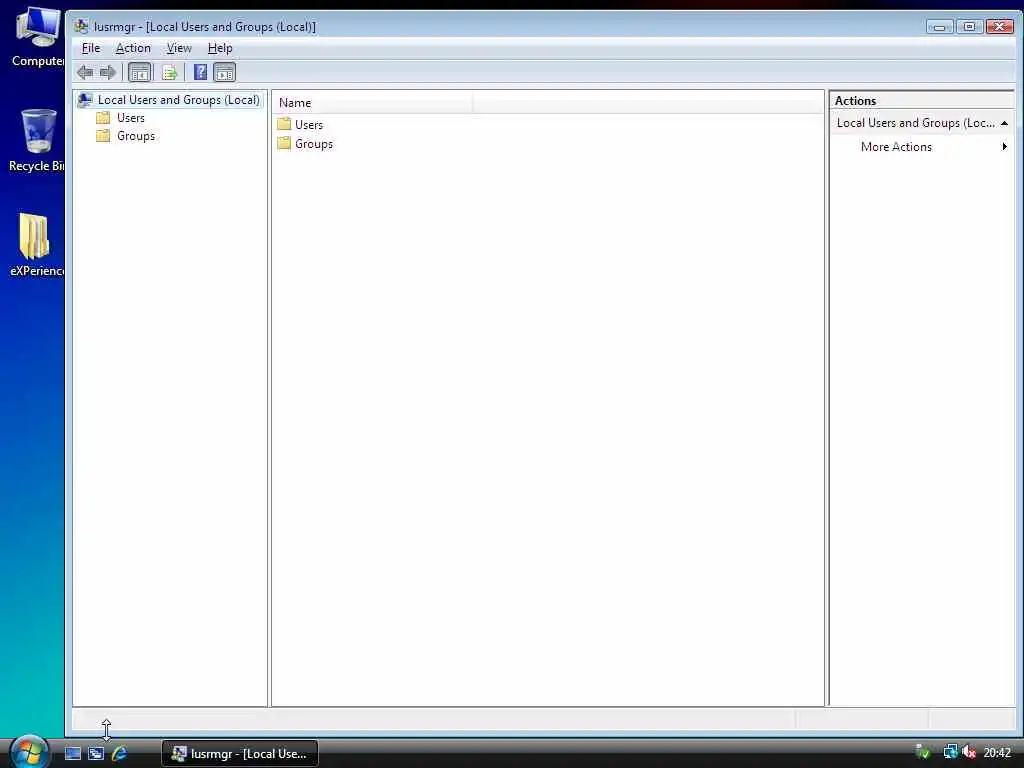Click Show Desktop quick launch icon
The height and width of the screenshot is (768, 1024).
click(73, 754)
